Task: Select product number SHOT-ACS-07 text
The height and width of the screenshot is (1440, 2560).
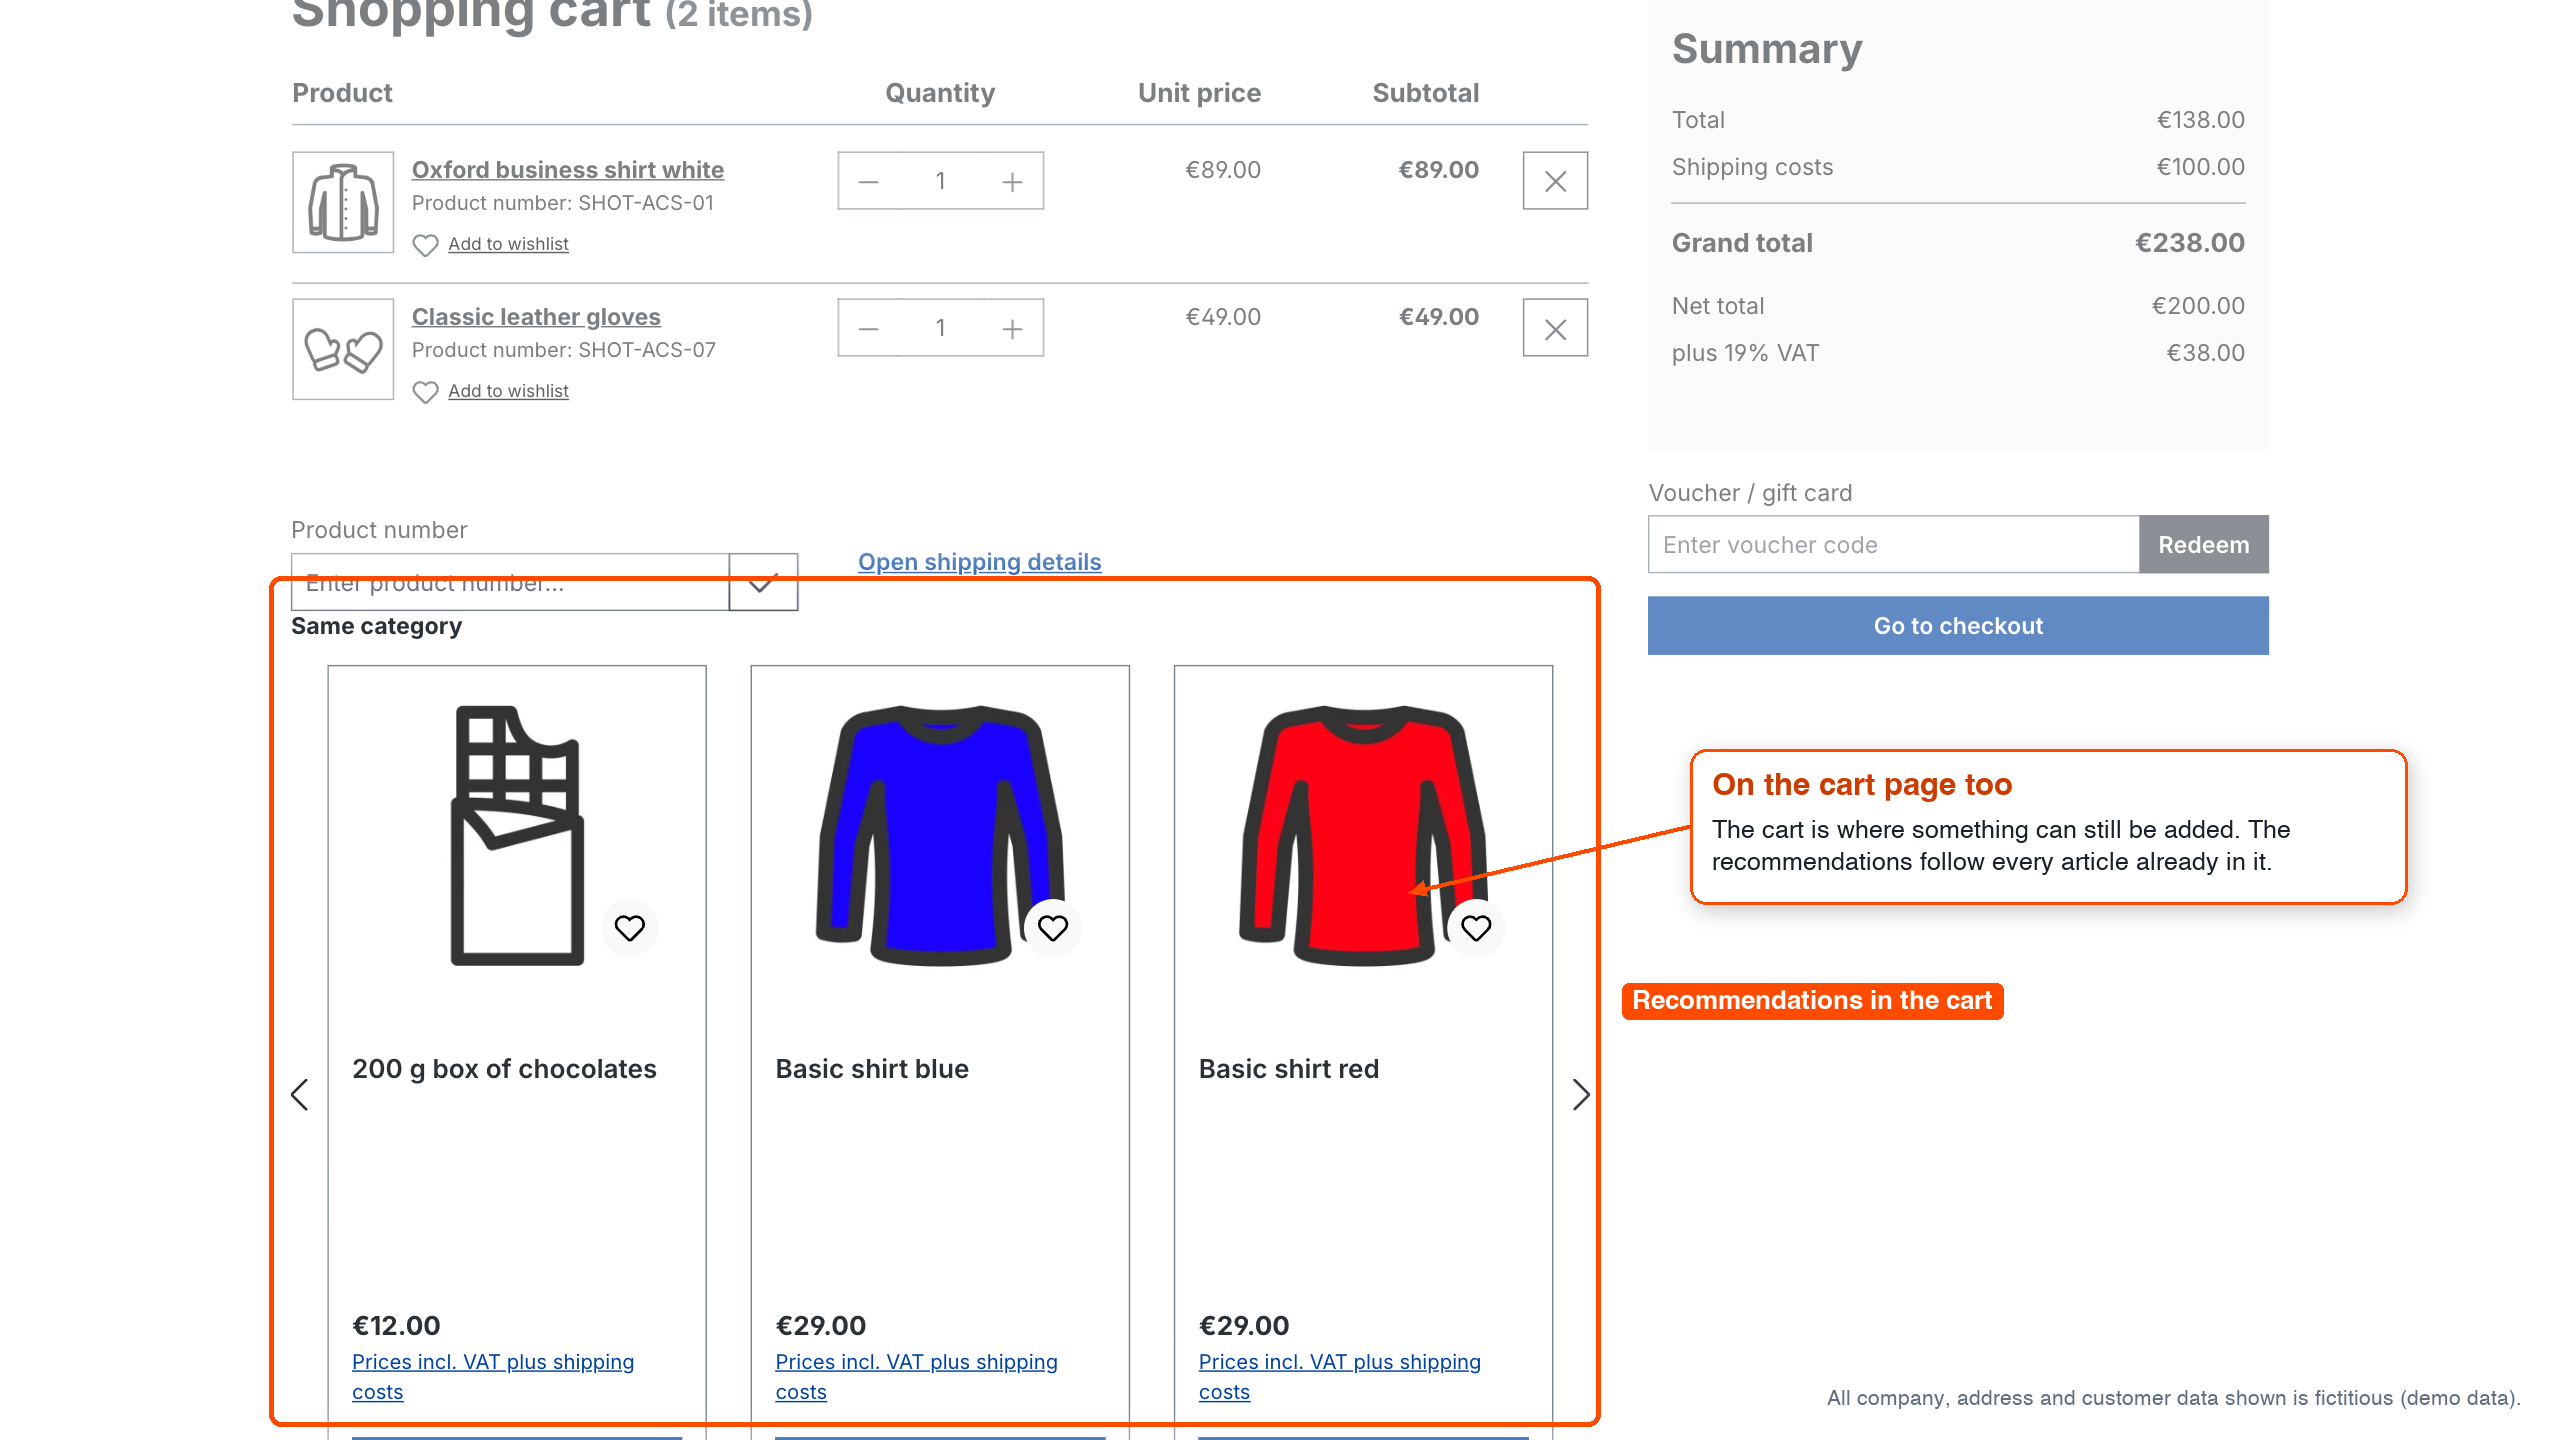Action: tap(647, 350)
